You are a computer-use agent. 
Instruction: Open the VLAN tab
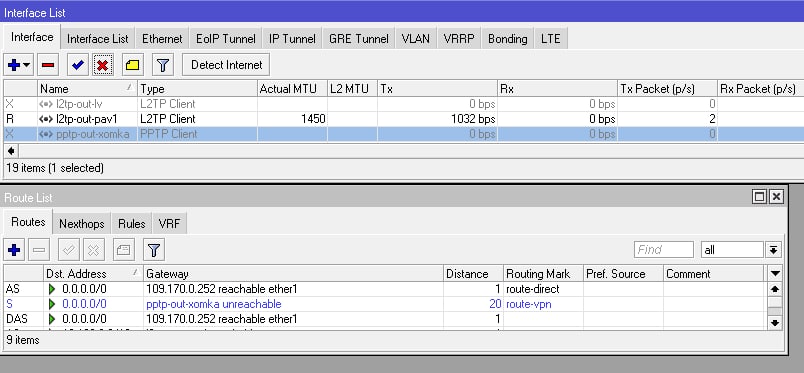[x=415, y=39]
